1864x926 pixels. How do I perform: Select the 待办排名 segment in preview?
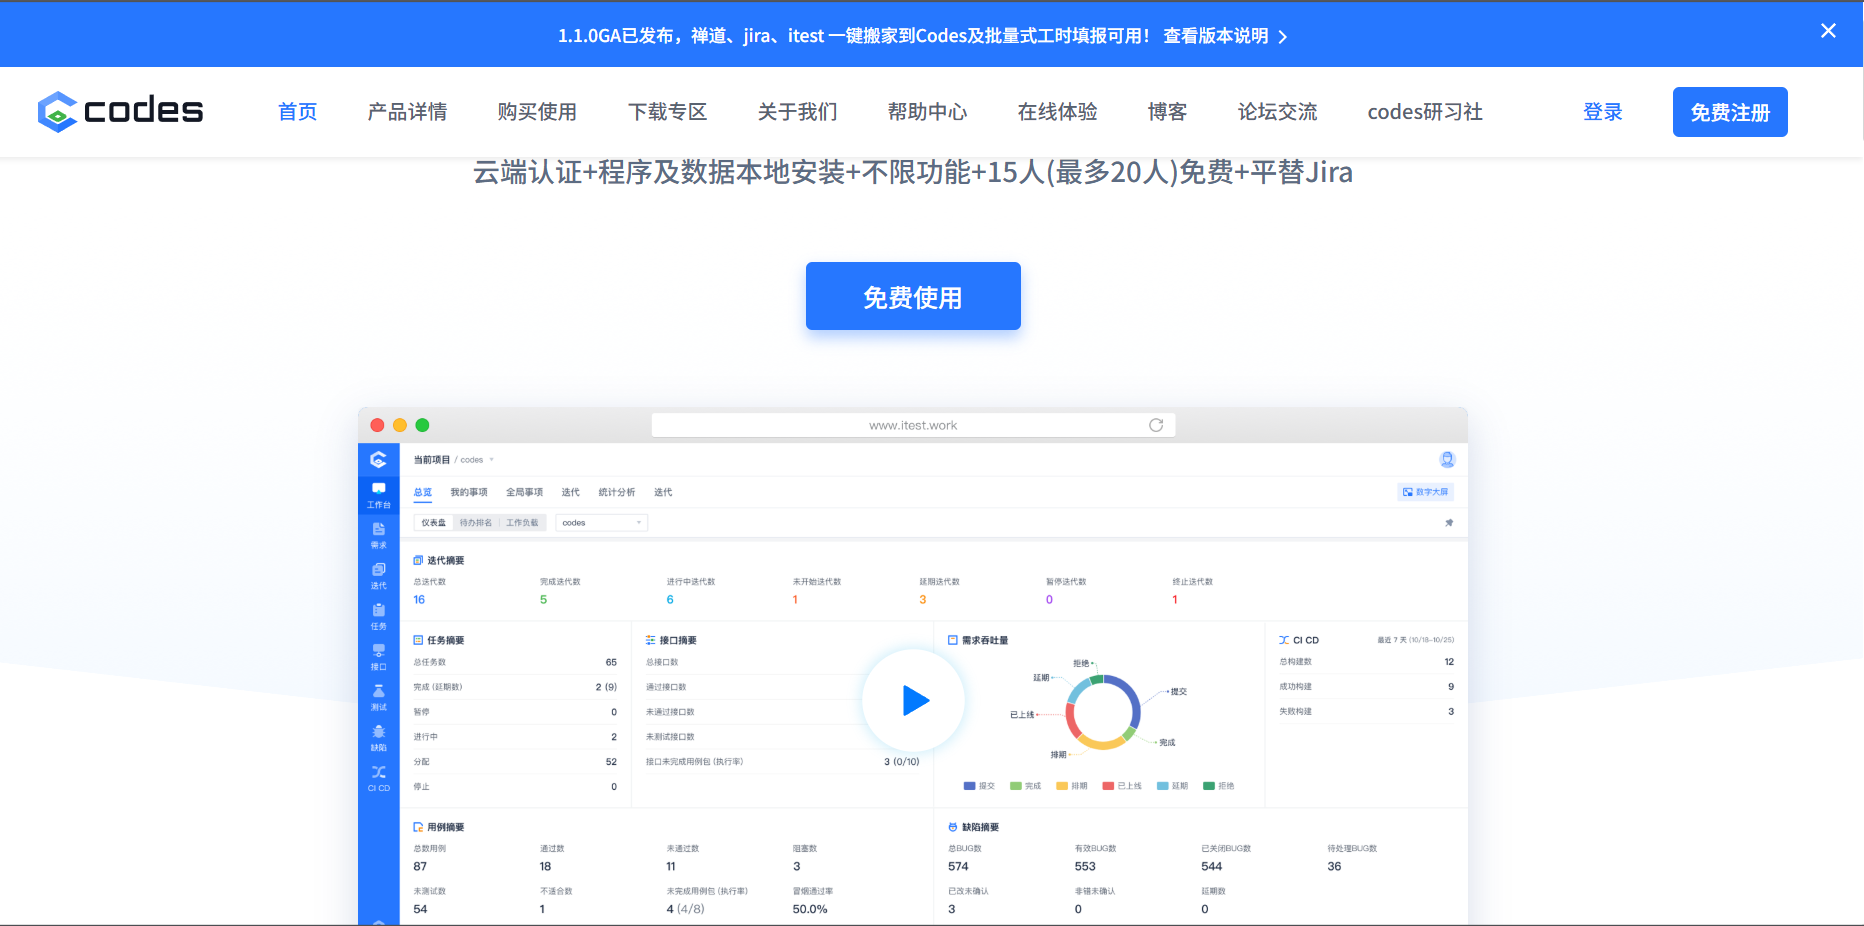(475, 523)
